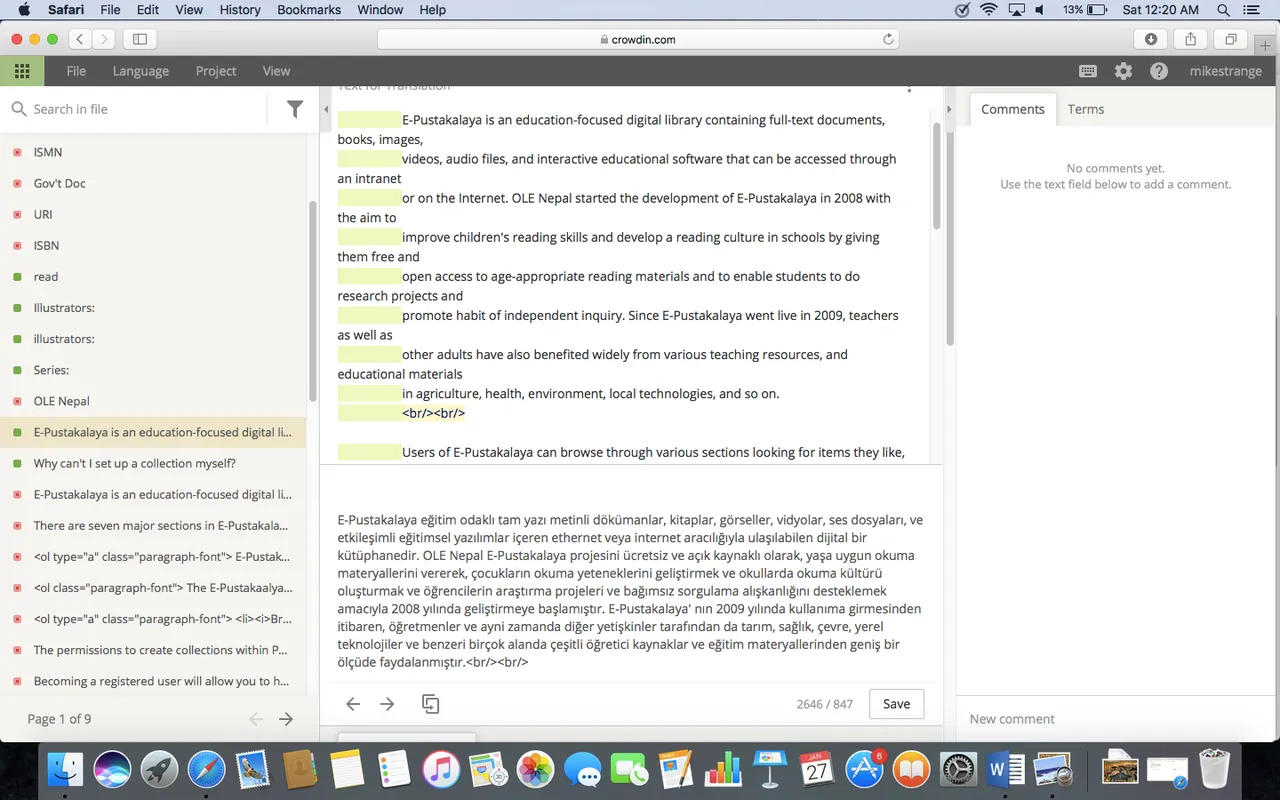
Task: Open Safari Bookmarks menu
Action: pyautogui.click(x=309, y=10)
